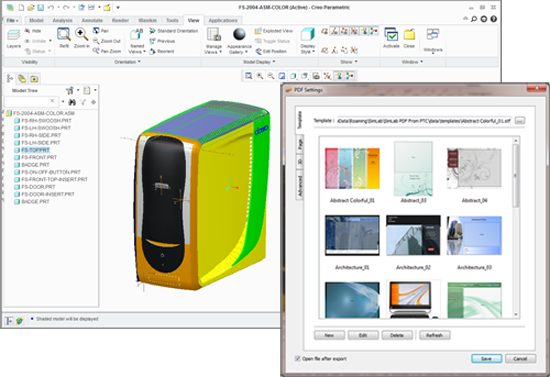The image size is (550, 377).
Task: Click the Standard Orientation icon
Action: tap(152, 31)
